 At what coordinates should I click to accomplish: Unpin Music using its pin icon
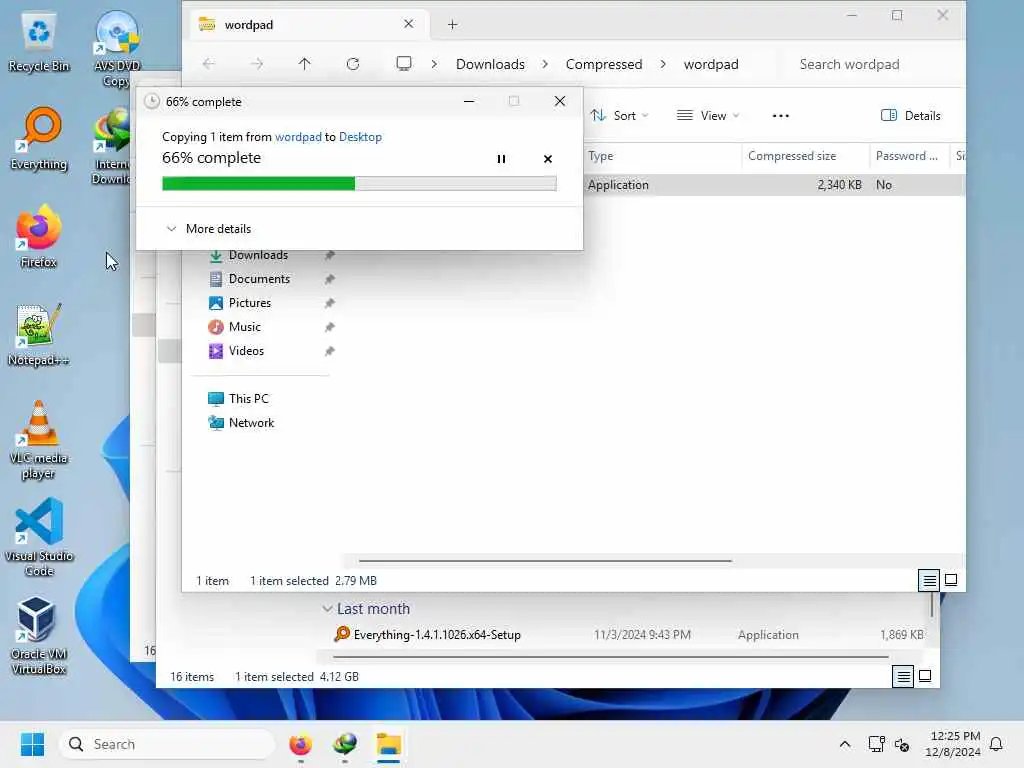pyautogui.click(x=330, y=327)
